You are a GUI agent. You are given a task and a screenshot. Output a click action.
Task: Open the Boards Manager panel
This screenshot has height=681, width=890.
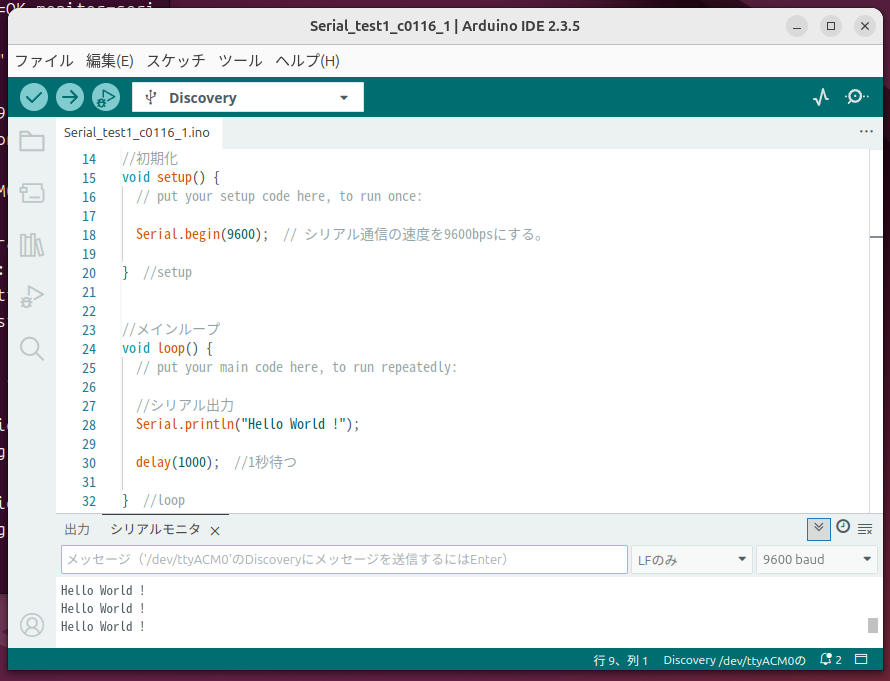31,193
